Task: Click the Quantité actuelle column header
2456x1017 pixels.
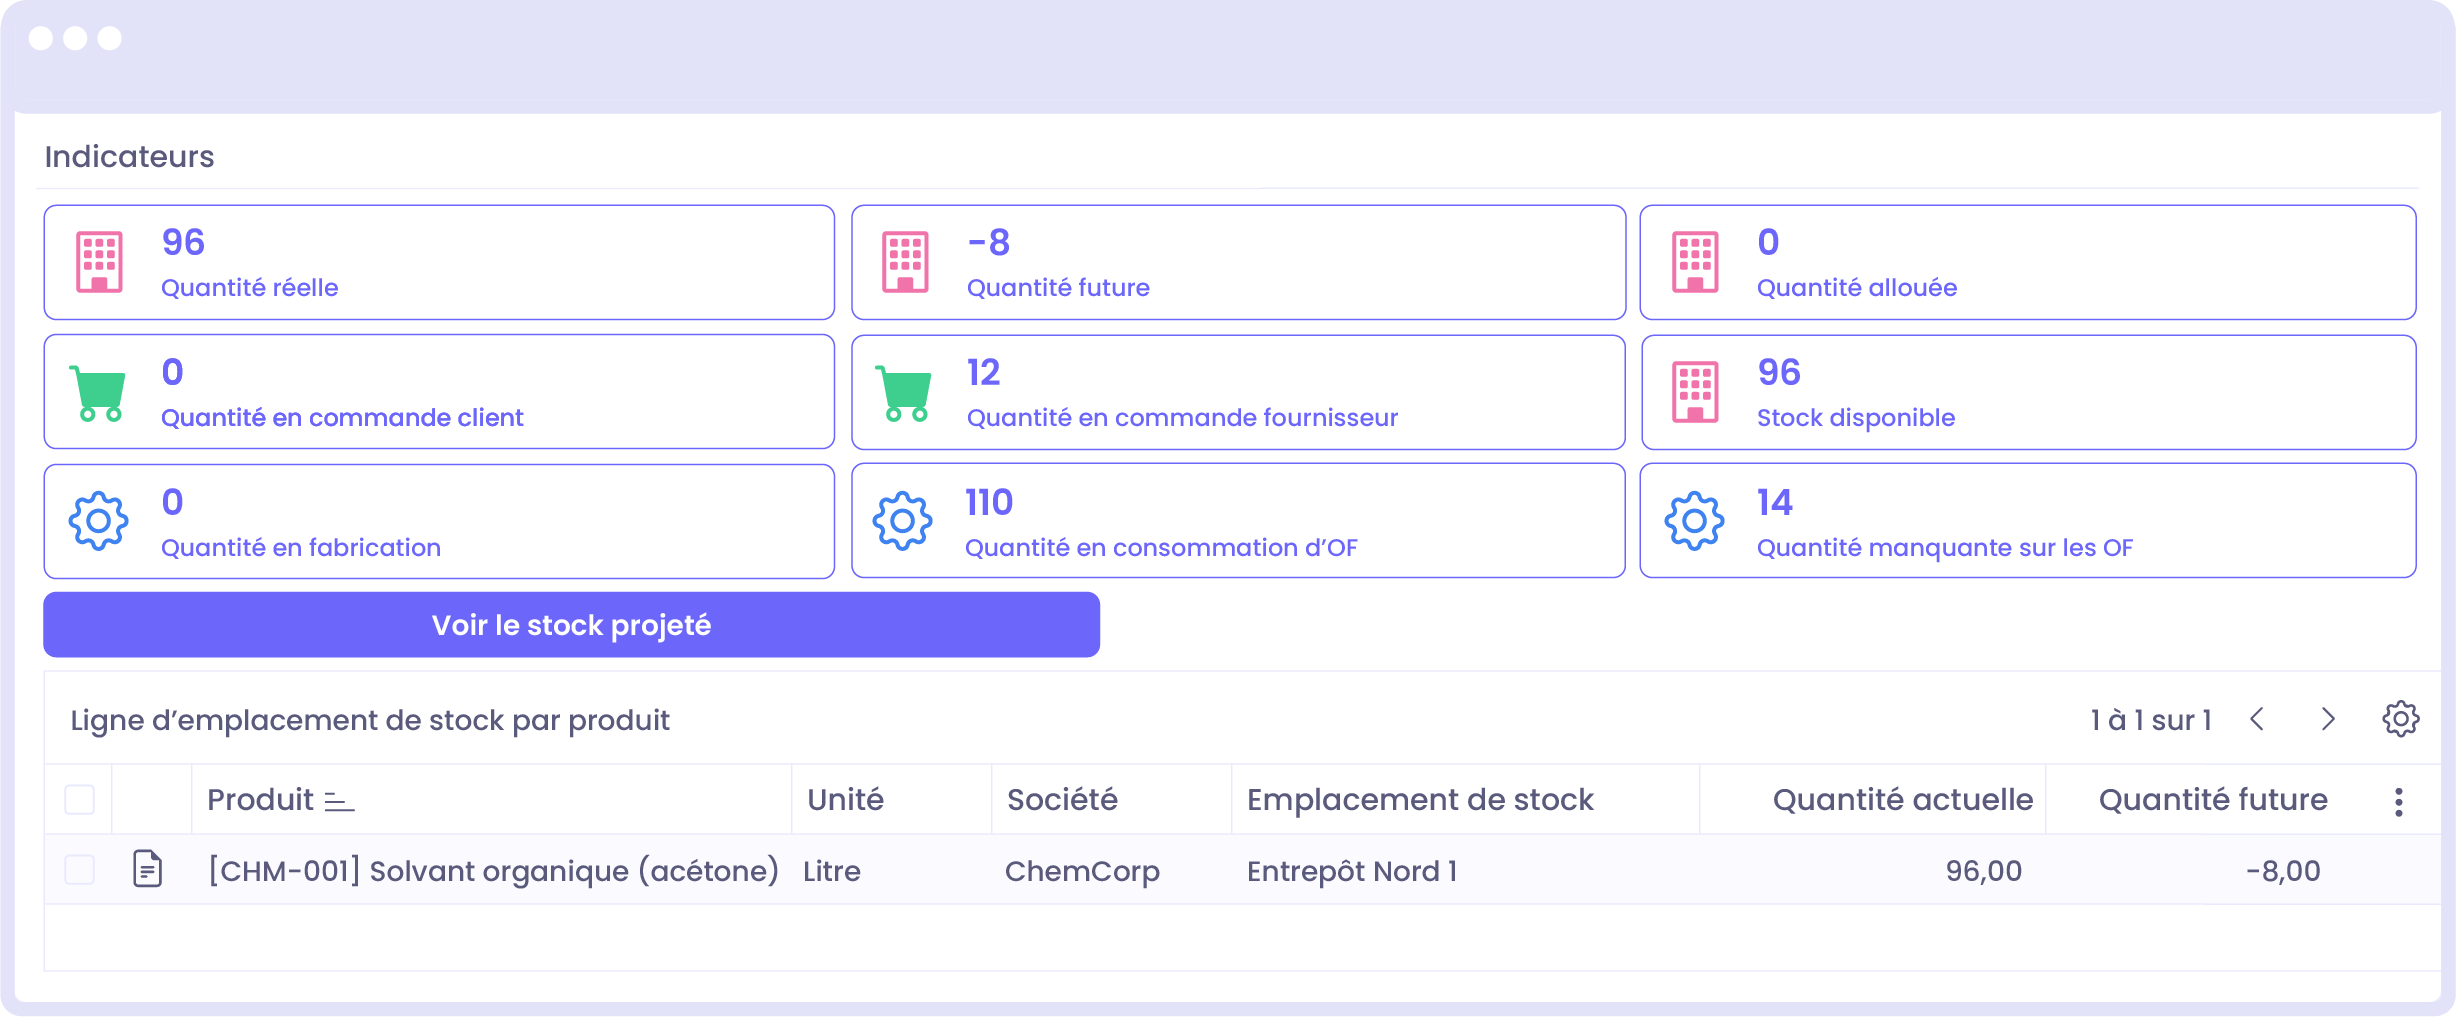Action: tap(1902, 800)
